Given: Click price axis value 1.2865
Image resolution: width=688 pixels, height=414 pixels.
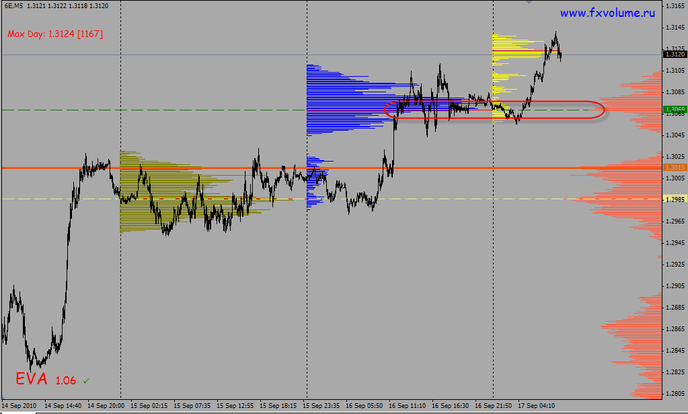Looking at the screenshot, I should tap(675, 329).
